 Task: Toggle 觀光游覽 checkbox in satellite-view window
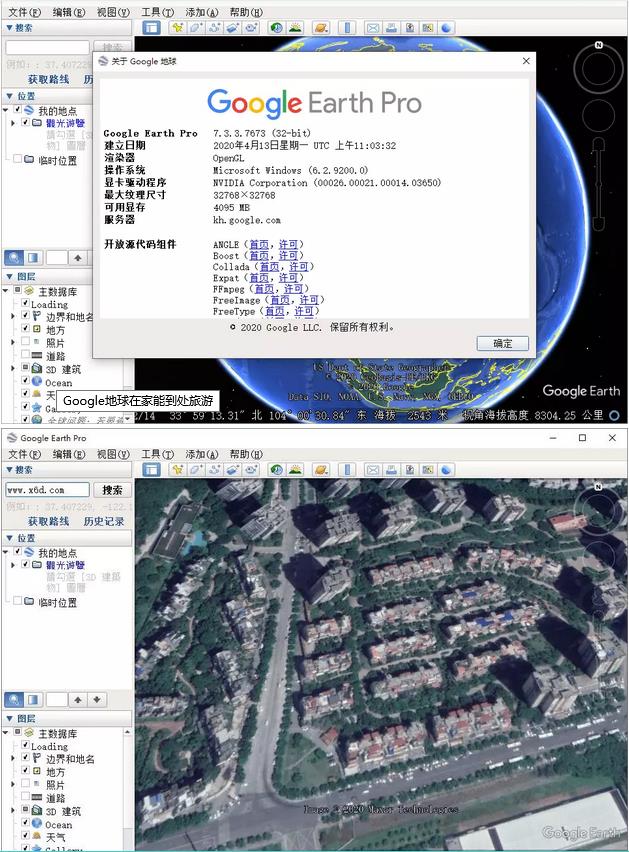pos(26,564)
